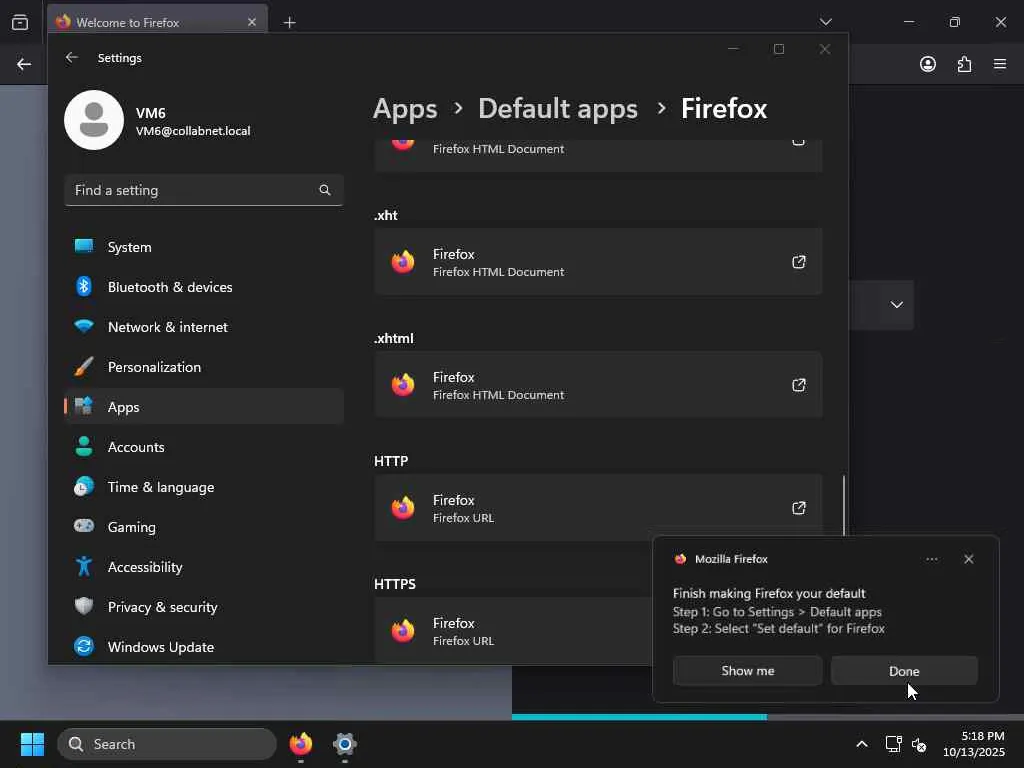Open external link icon for .xht default
Viewport: 1024px width, 768px height.
tap(799, 262)
